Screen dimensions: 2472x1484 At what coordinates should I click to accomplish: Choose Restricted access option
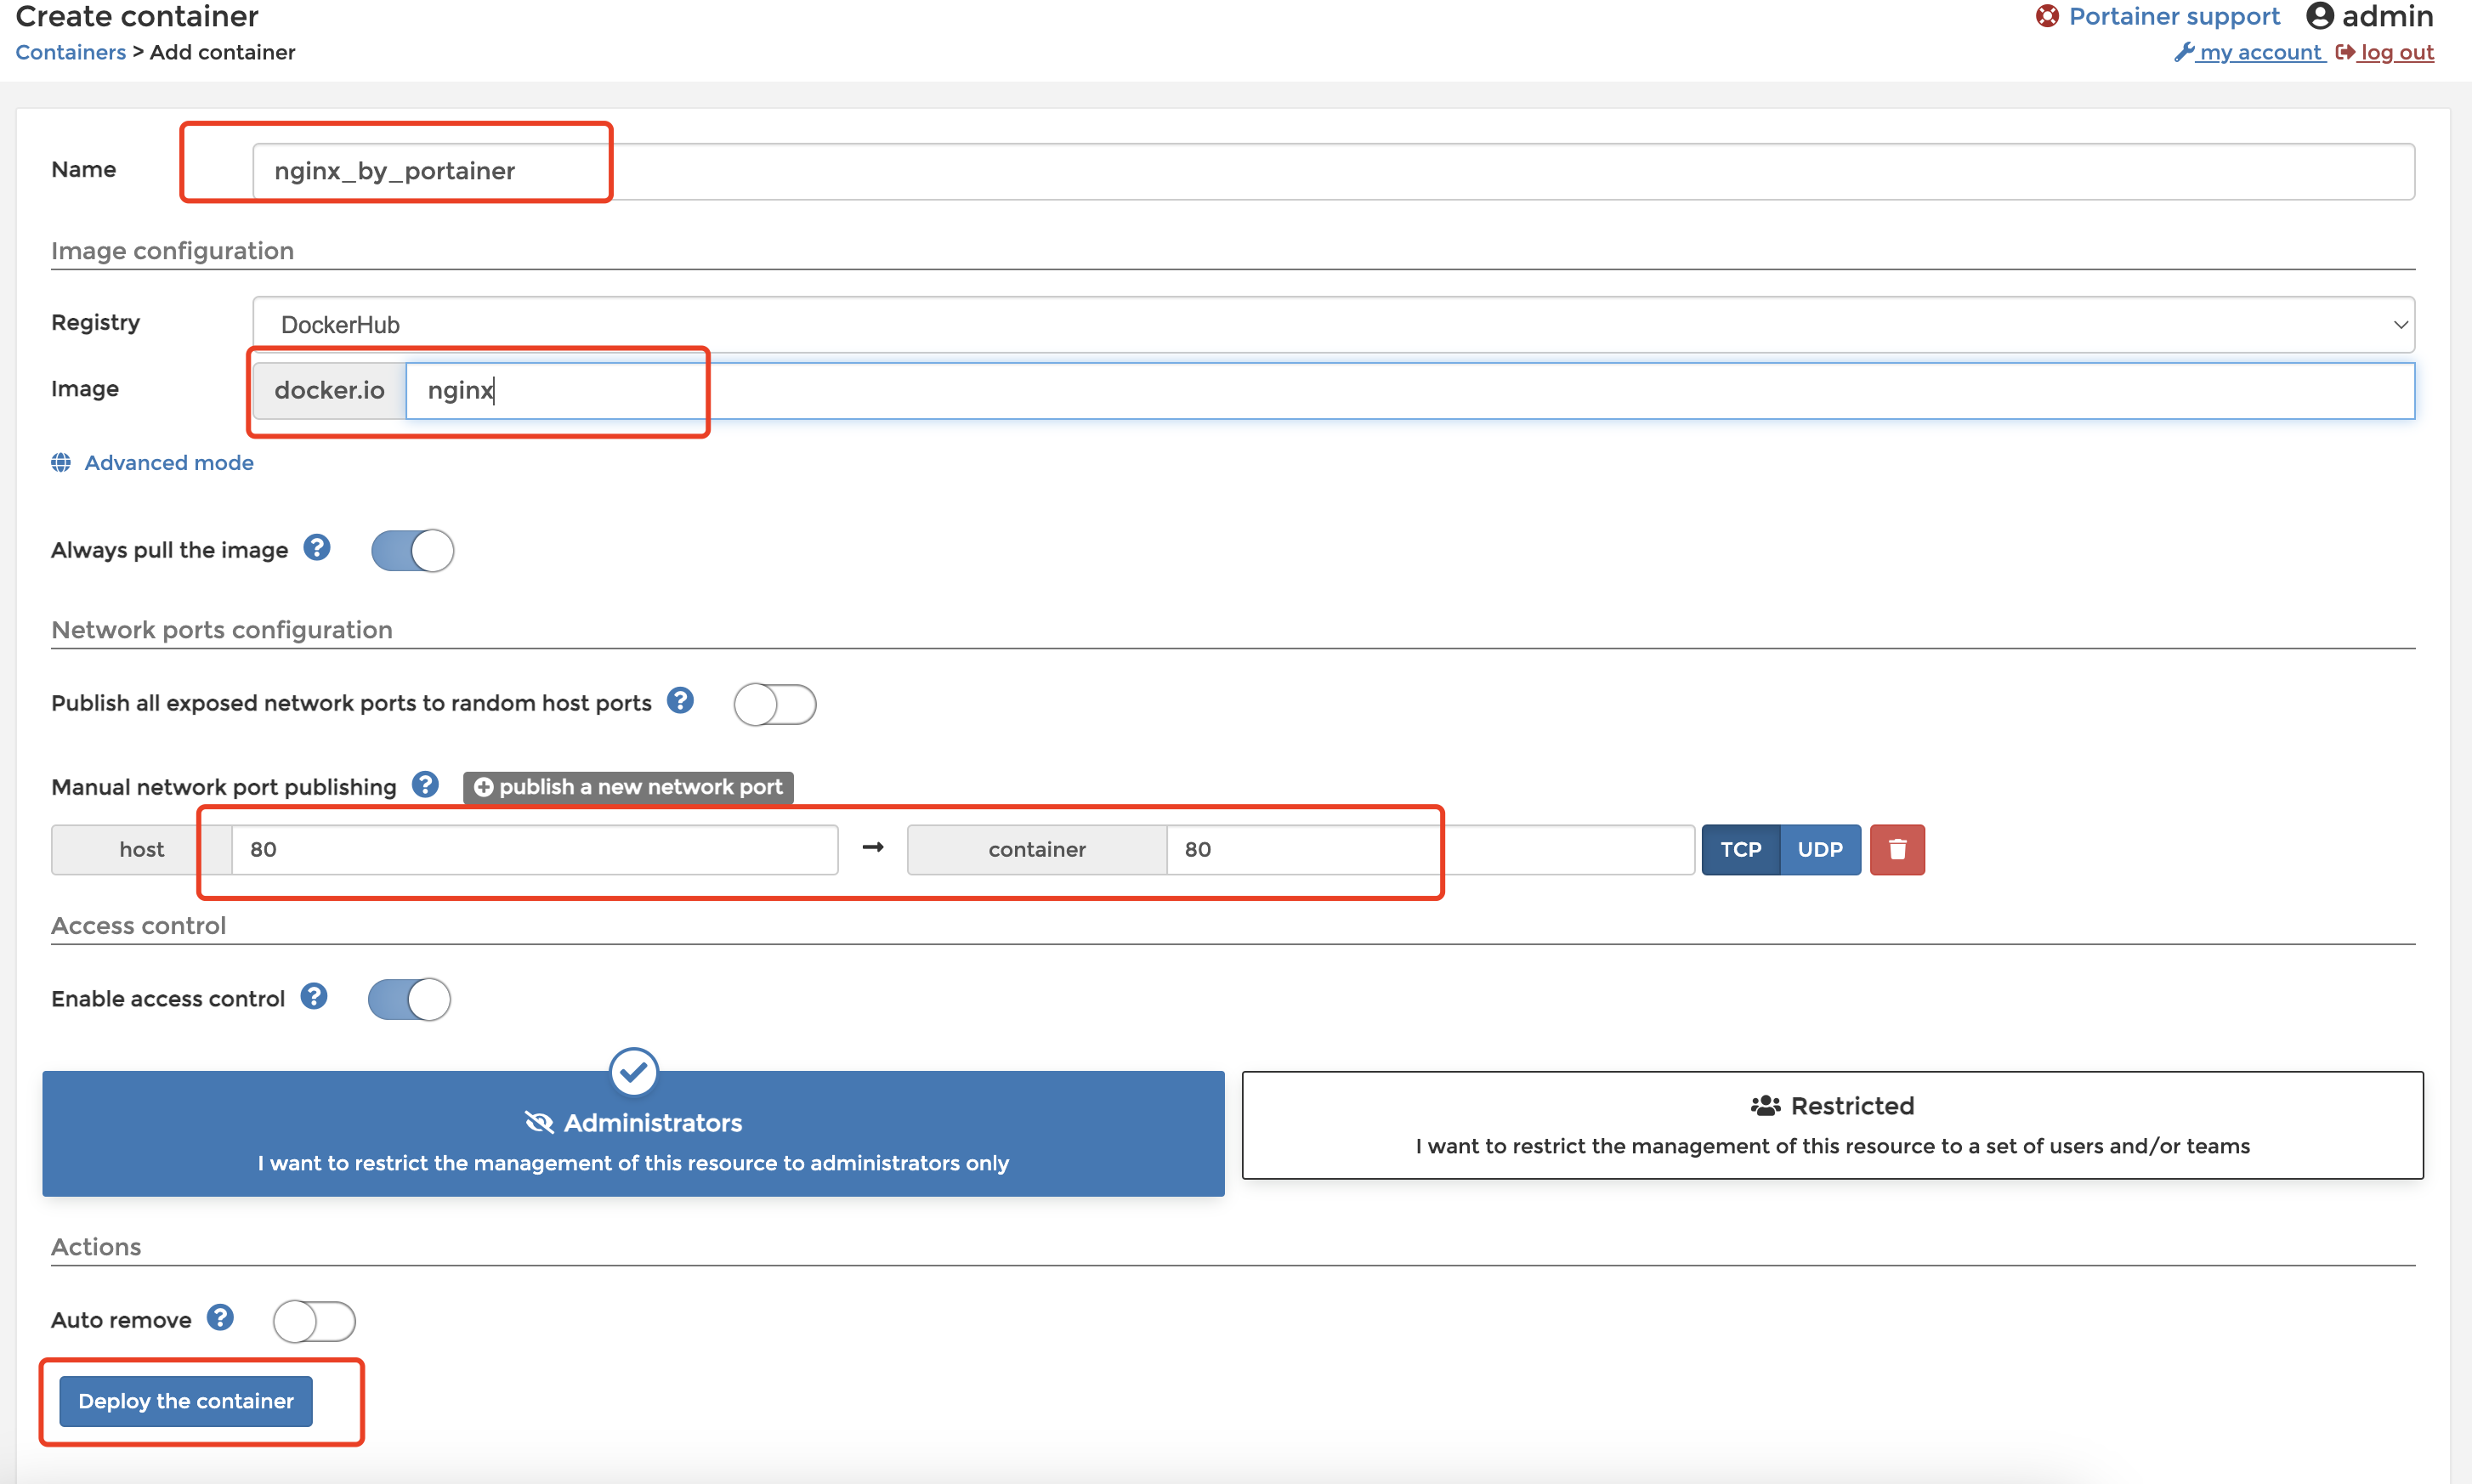tap(1832, 1126)
